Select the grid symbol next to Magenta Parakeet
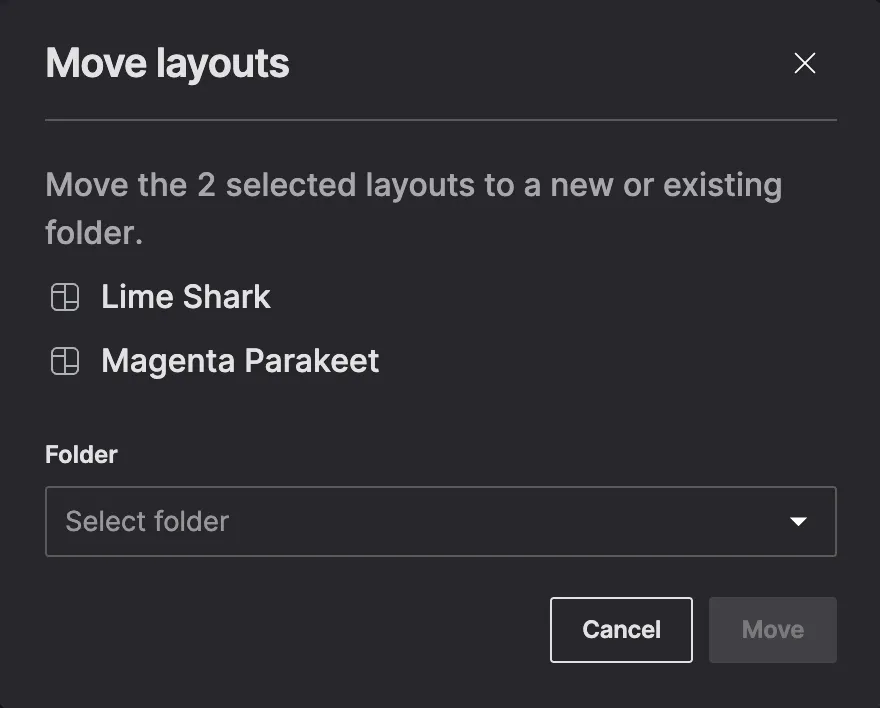The height and width of the screenshot is (708, 880). coord(64,361)
